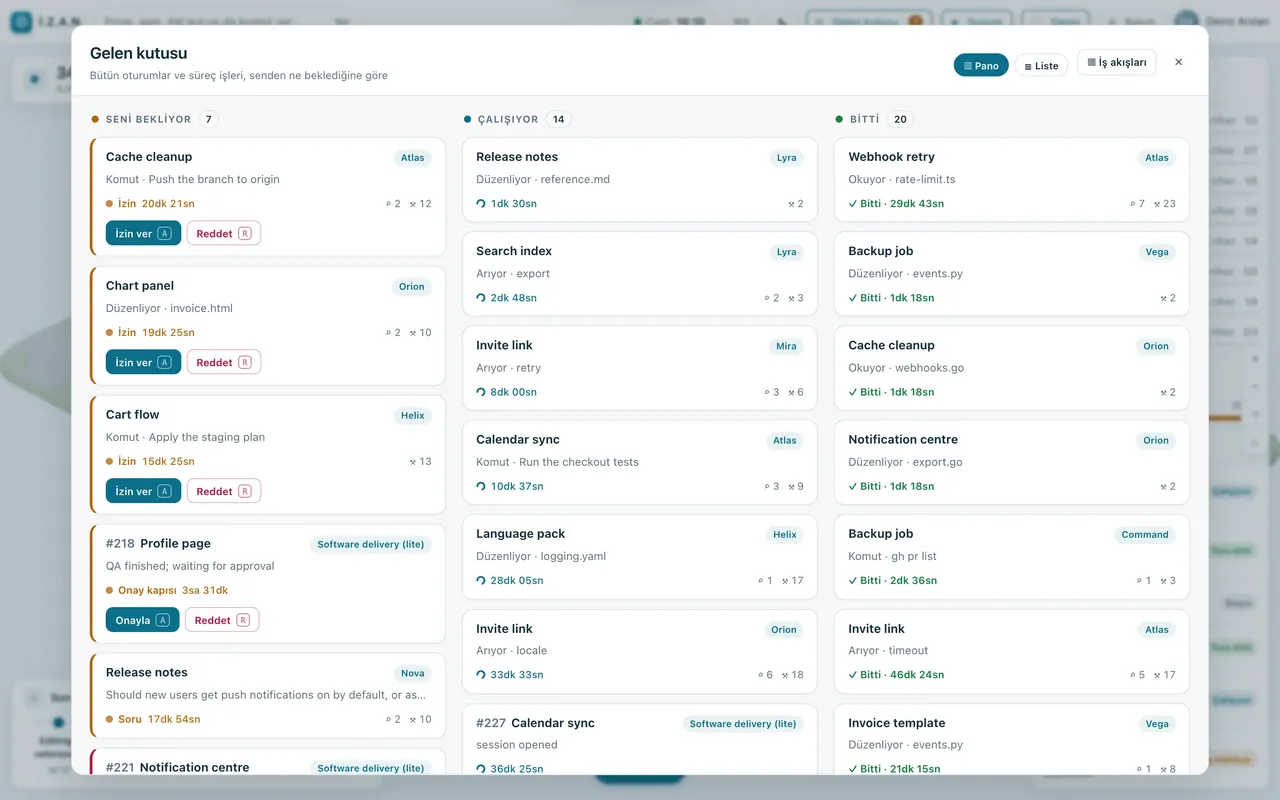Open the Release notes question from Nova
Screen dimensions: 1280x800
pos(268,695)
